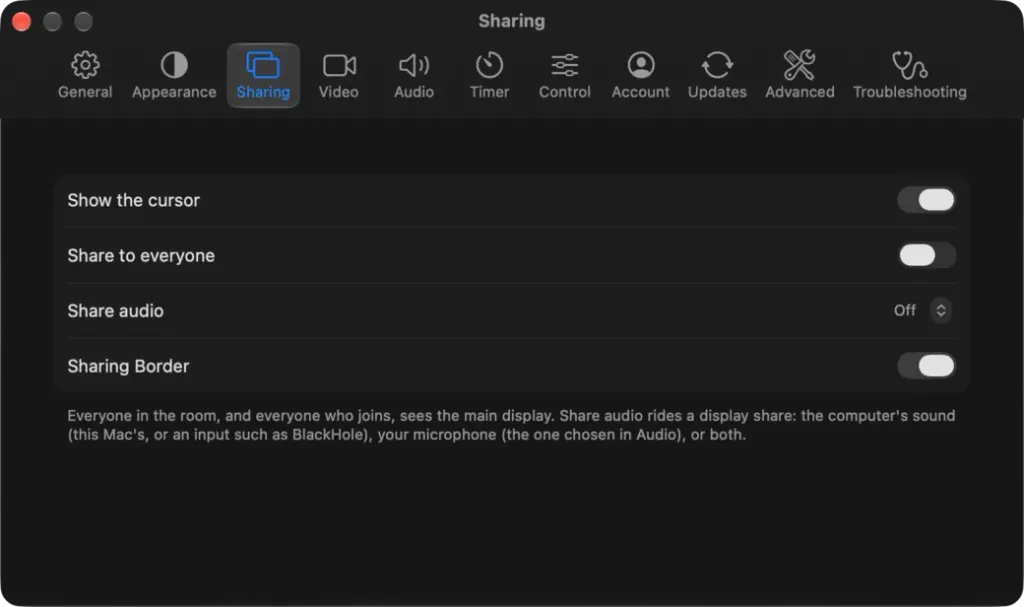1024x607 pixels.
Task: Open the Account settings pane
Action: (641, 75)
